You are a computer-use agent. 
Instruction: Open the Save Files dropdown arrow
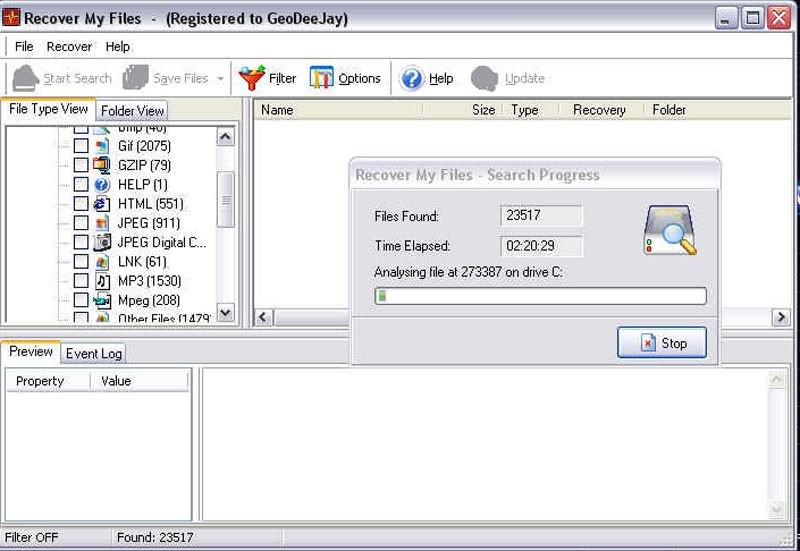pos(220,79)
